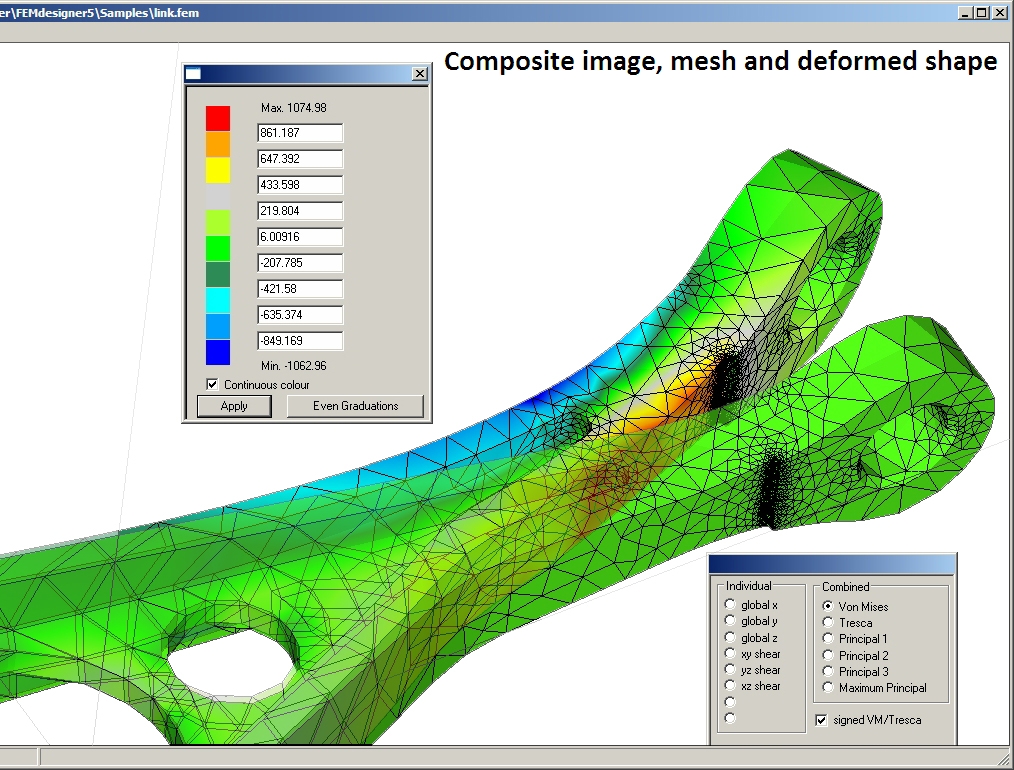Screen dimensions: 1014x770
Task: Click the Even Graduations button
Action: tap(355, 406)
